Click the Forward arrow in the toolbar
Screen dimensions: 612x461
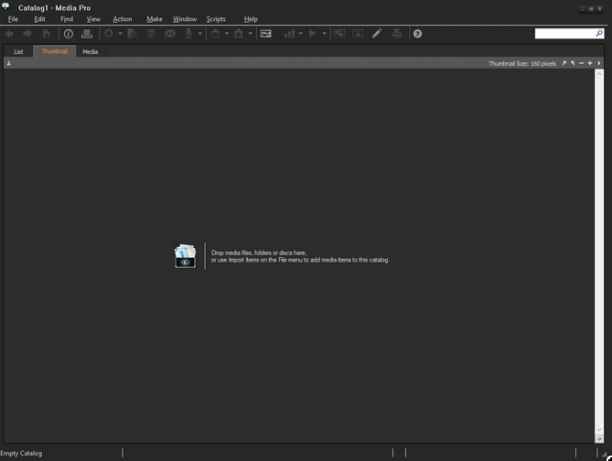click(x=27, y=34)
